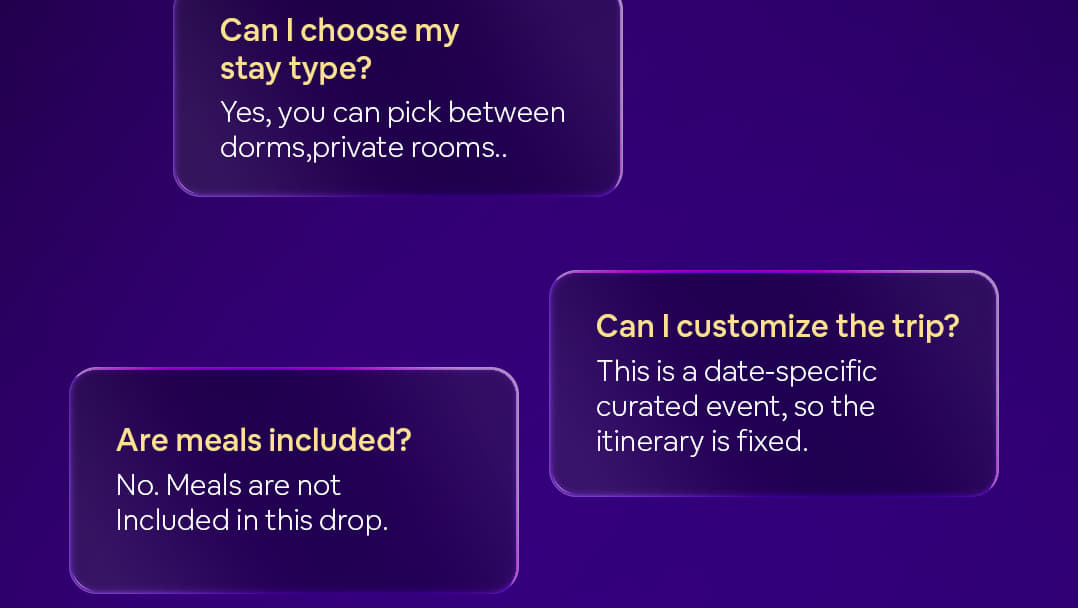Click the "curated event, so the" line
This screenshot has width=1078, height=608.
[735, 406]
